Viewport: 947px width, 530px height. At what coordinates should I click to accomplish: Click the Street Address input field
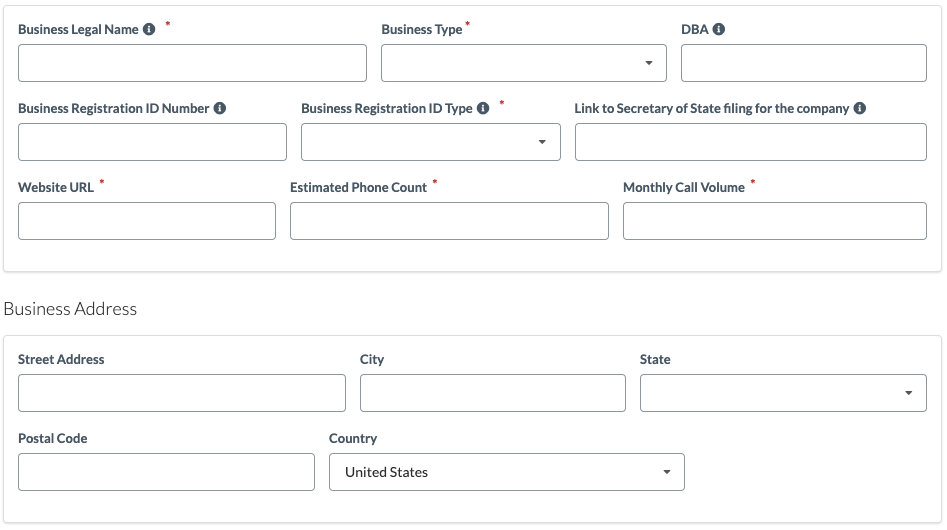click(x=182, y=393)
